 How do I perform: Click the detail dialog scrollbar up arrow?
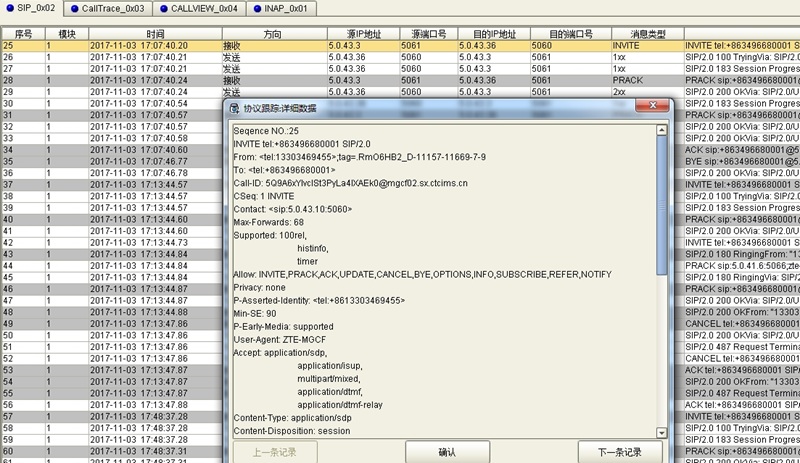662,130
